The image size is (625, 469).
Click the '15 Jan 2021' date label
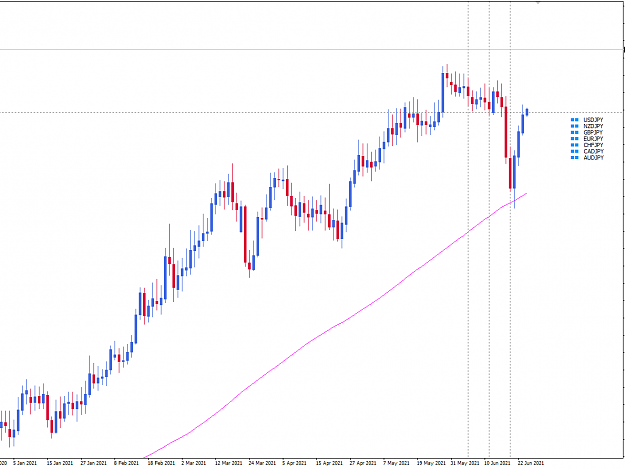(x=60, y=463)
